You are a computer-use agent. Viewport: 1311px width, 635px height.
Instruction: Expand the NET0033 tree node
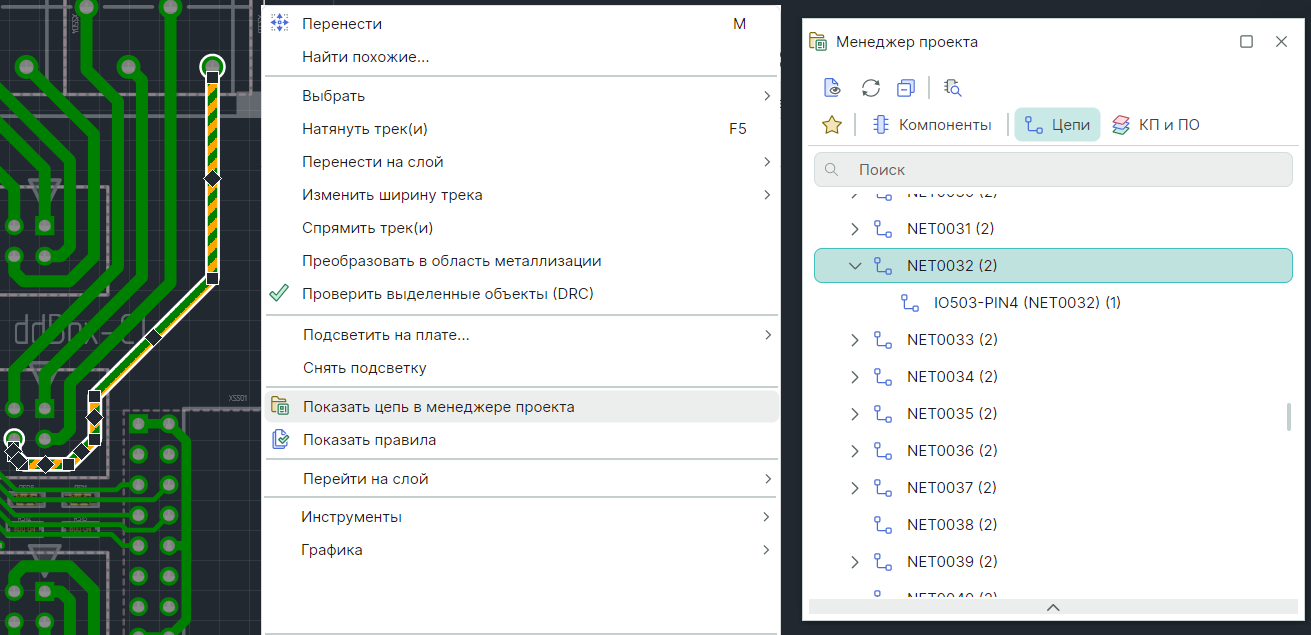coord(855,340)
